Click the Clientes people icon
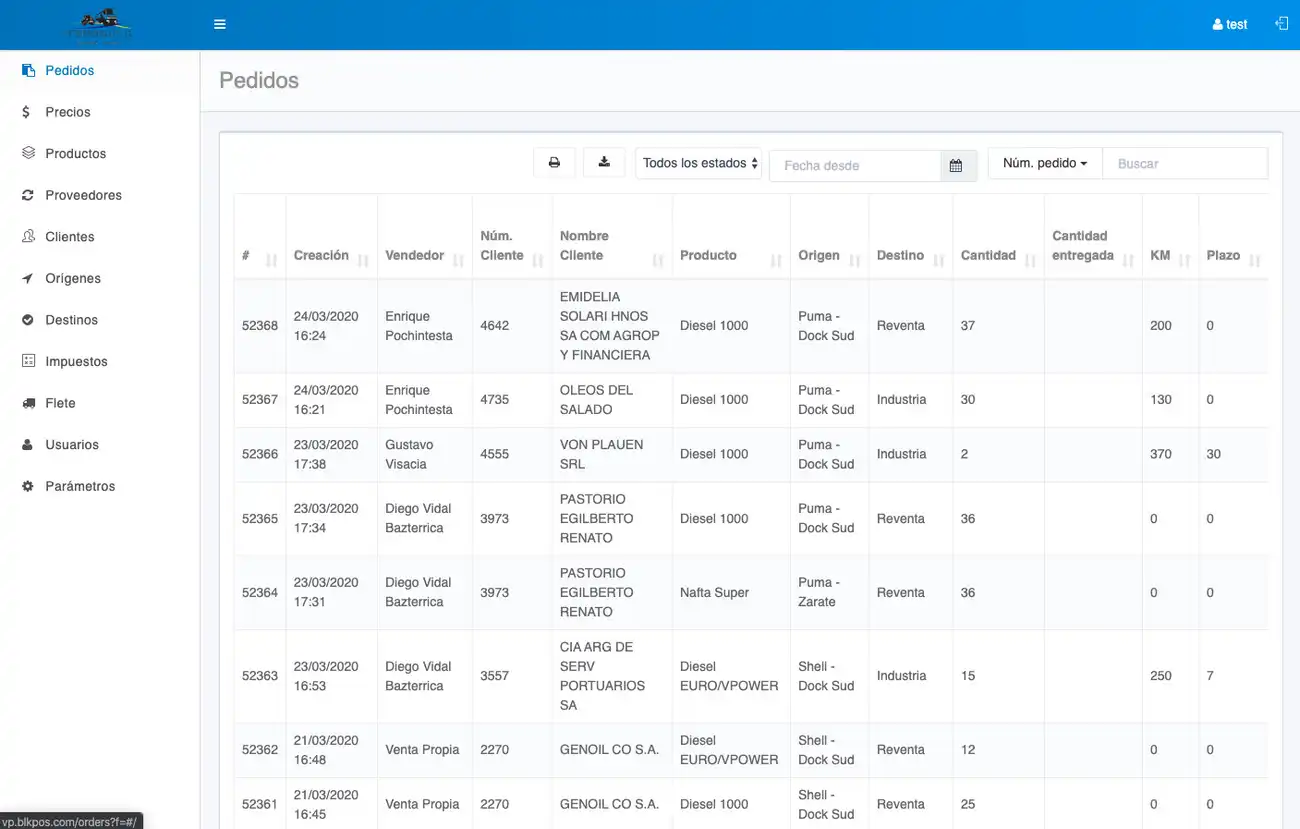1300x829 pixels. tap(28, 237)
